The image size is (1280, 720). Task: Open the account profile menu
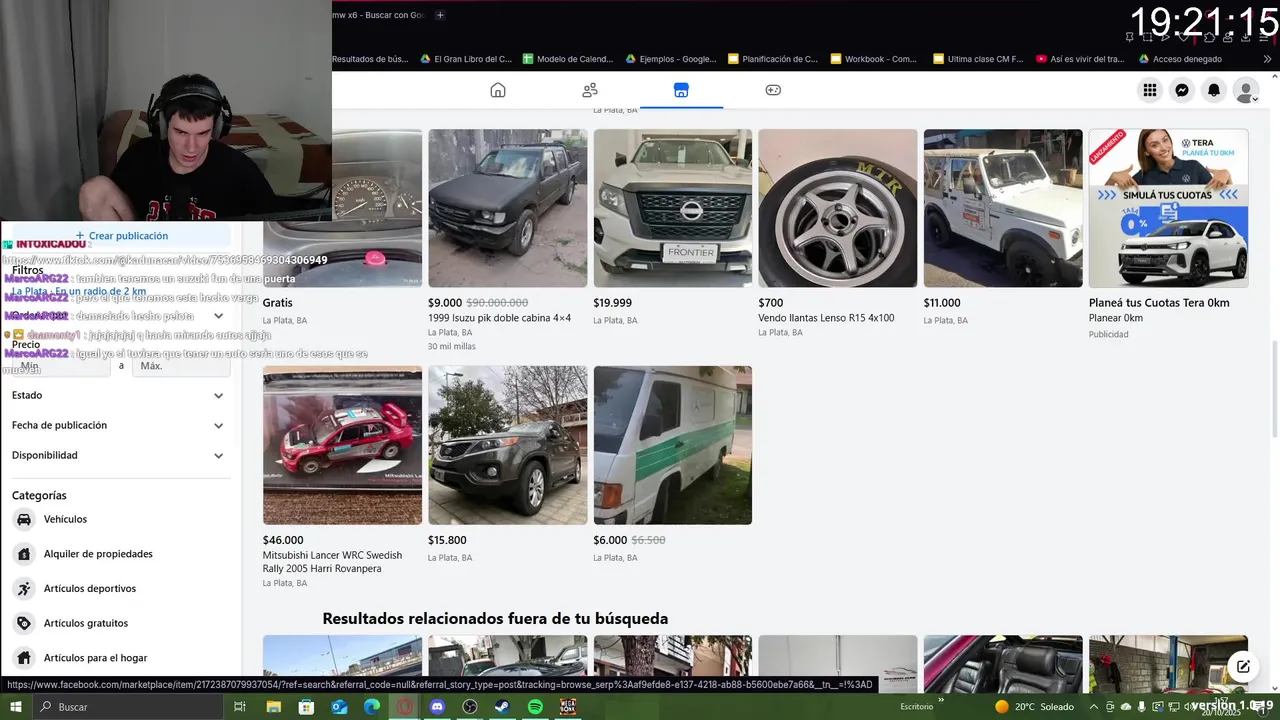(1246, 90)
